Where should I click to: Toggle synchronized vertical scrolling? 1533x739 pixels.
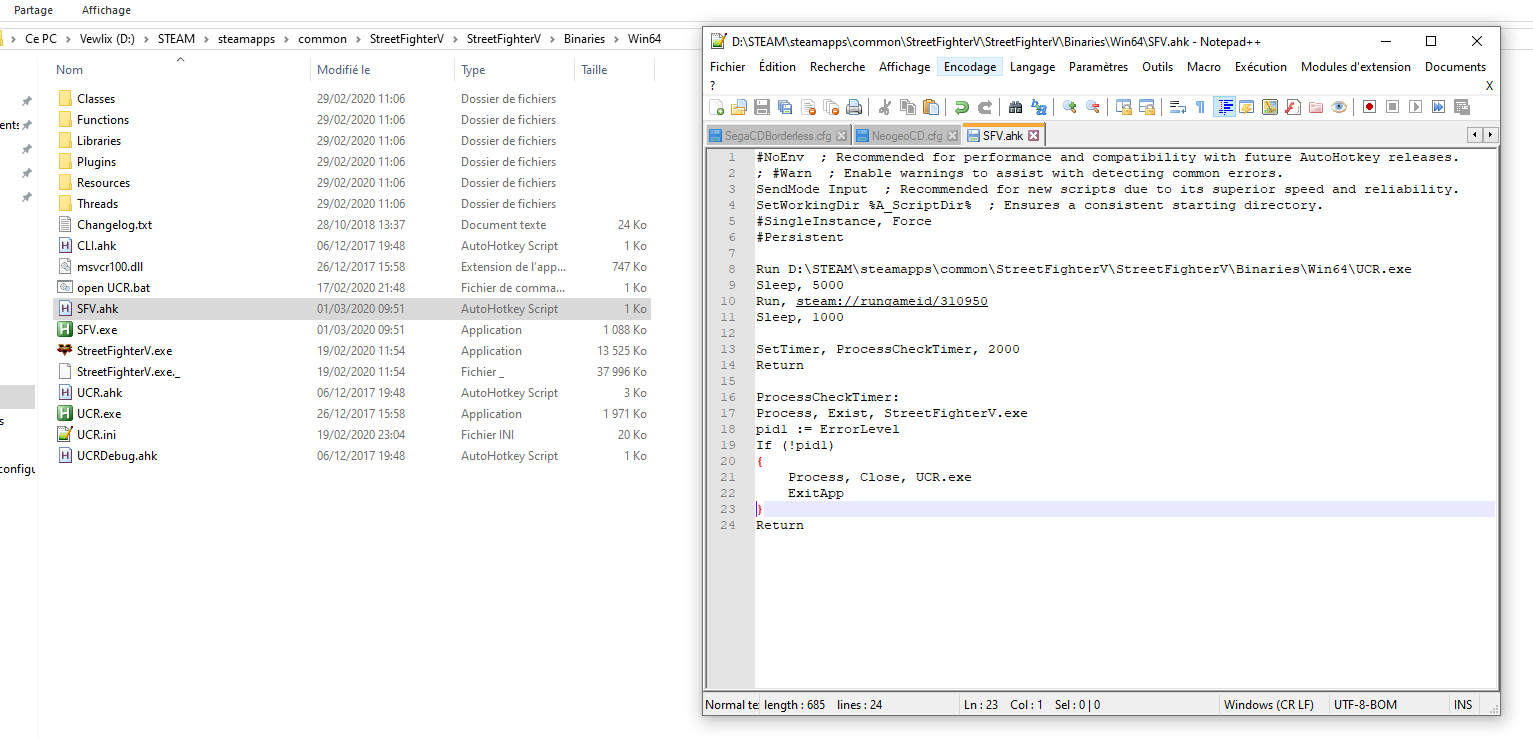1123,107
